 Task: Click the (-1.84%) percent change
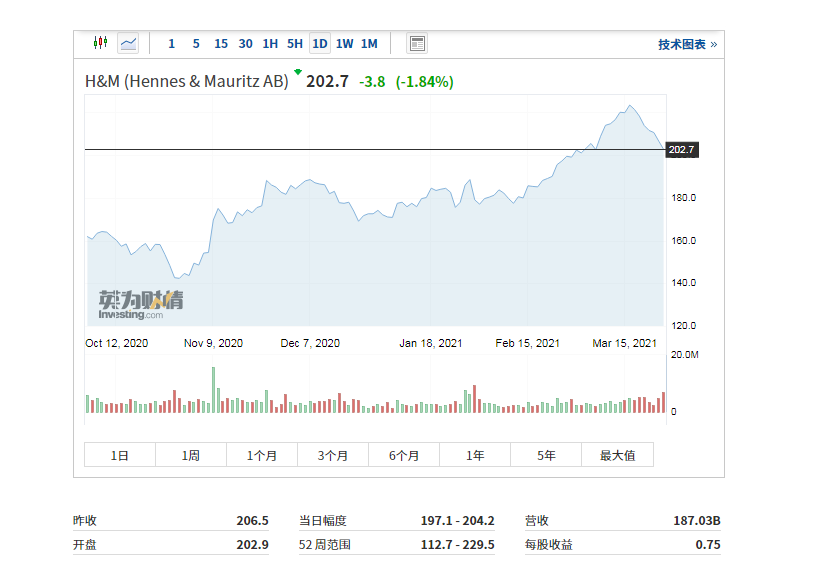point(425,82)
